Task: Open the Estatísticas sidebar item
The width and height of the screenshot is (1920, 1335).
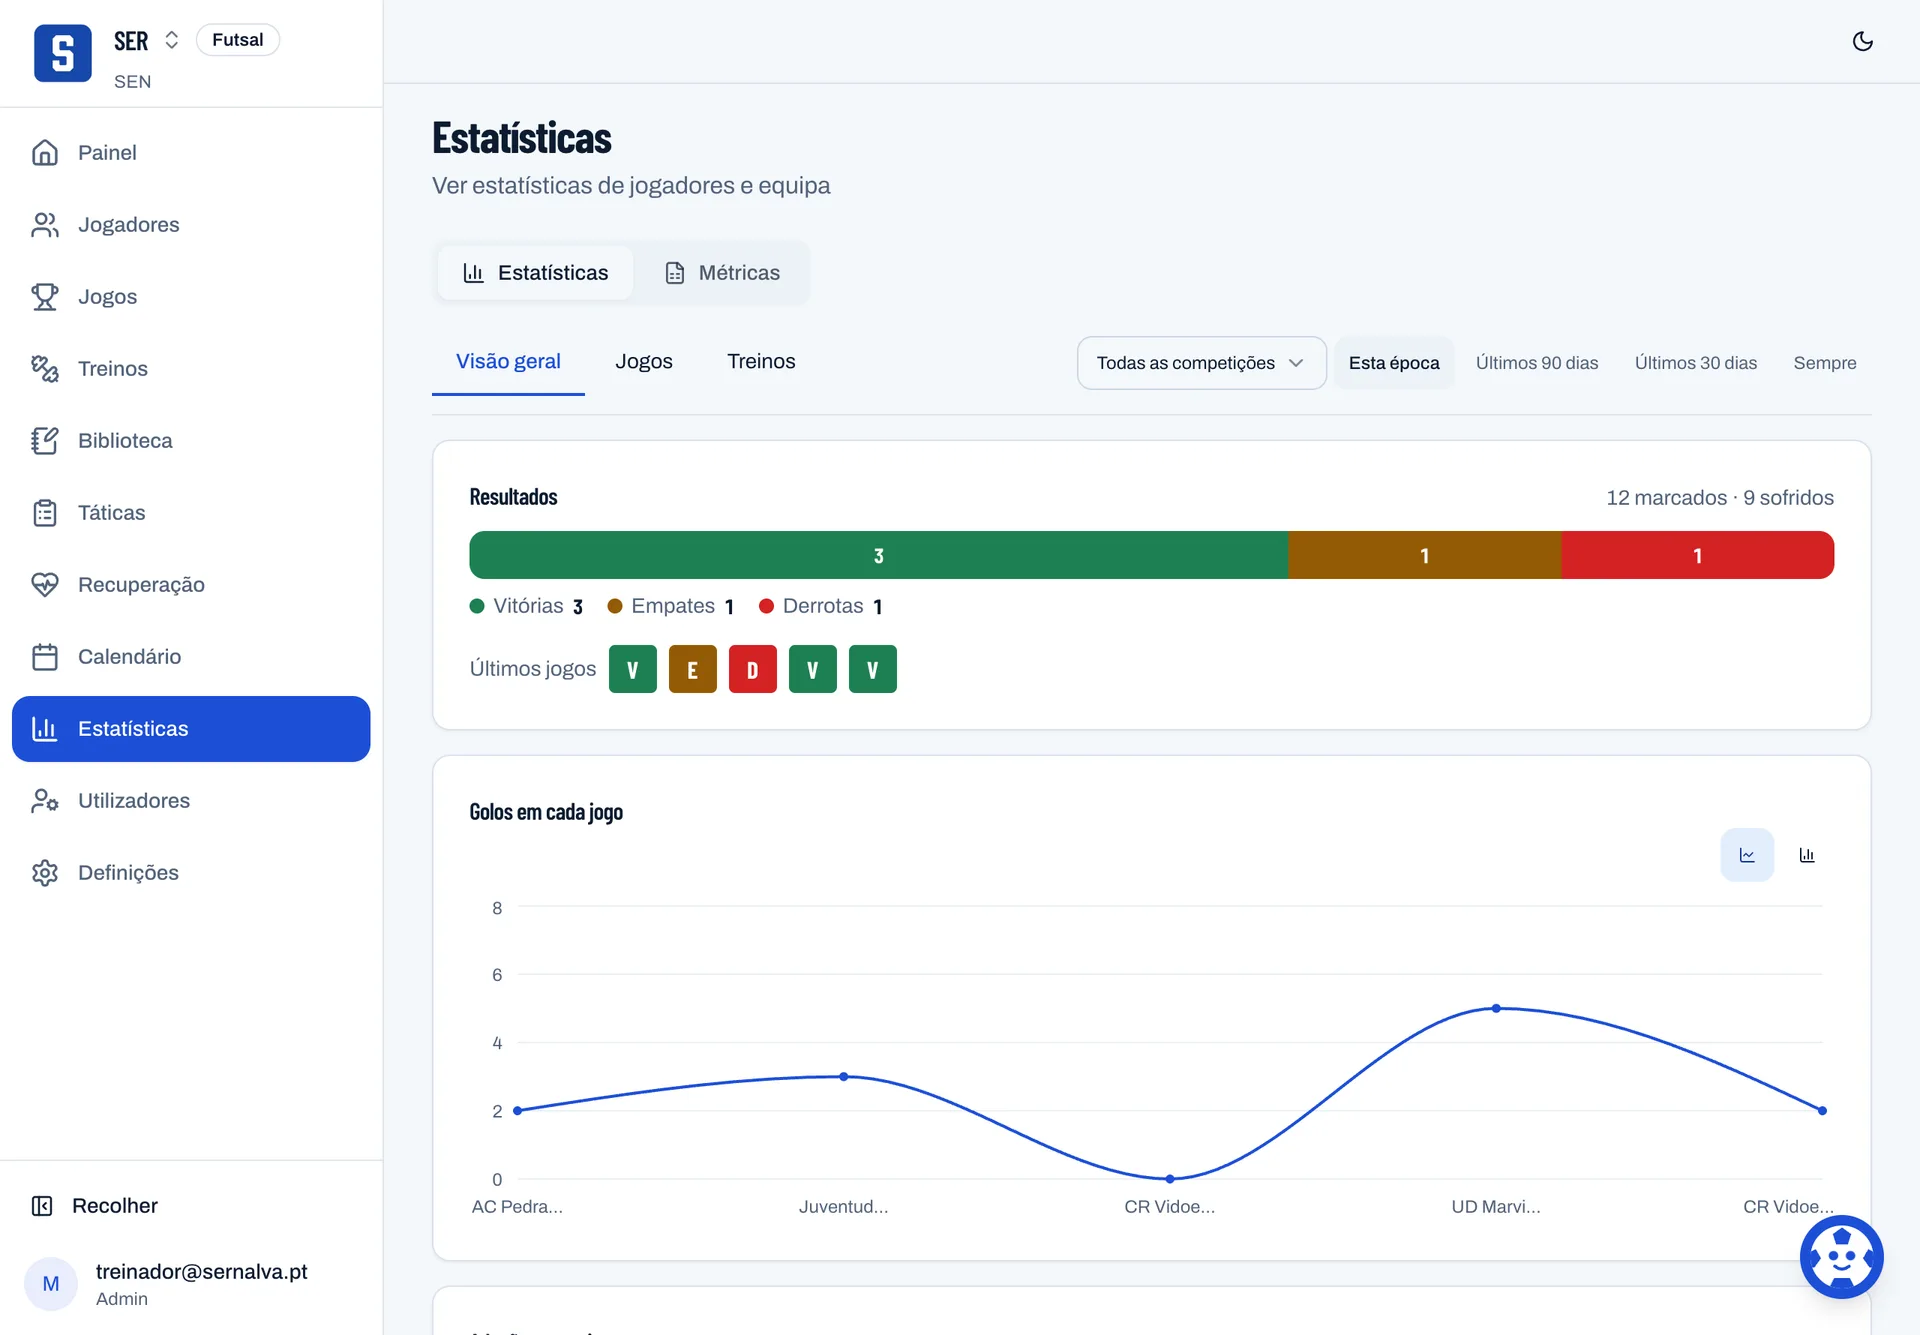Action: [x=191, y=729]
